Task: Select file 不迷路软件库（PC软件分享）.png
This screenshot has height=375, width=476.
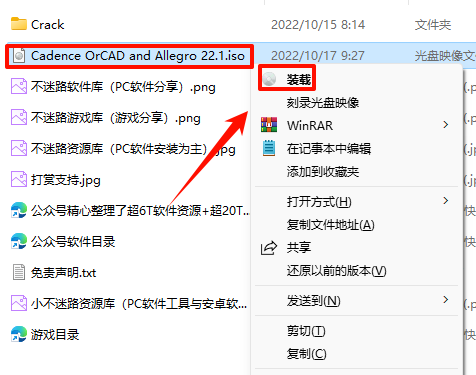Action: pyautogui.click(x=123, y=87)
